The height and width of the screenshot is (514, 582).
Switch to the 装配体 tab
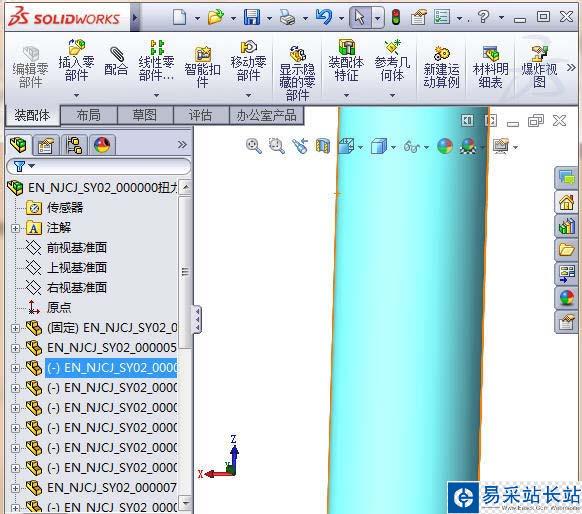pyautogui.click(x=32, y=115)
